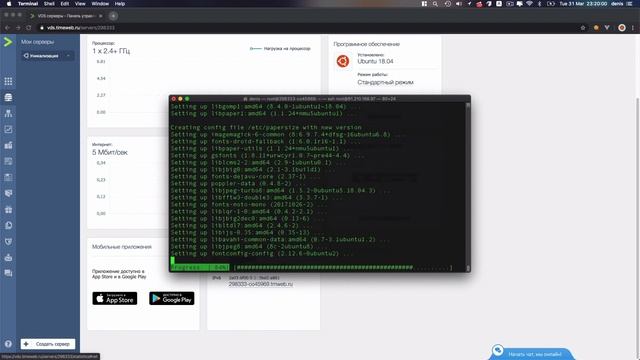This screenshot has width=640, height=360.
Task: Start chat with the online support button
Action: coord(531,353)
